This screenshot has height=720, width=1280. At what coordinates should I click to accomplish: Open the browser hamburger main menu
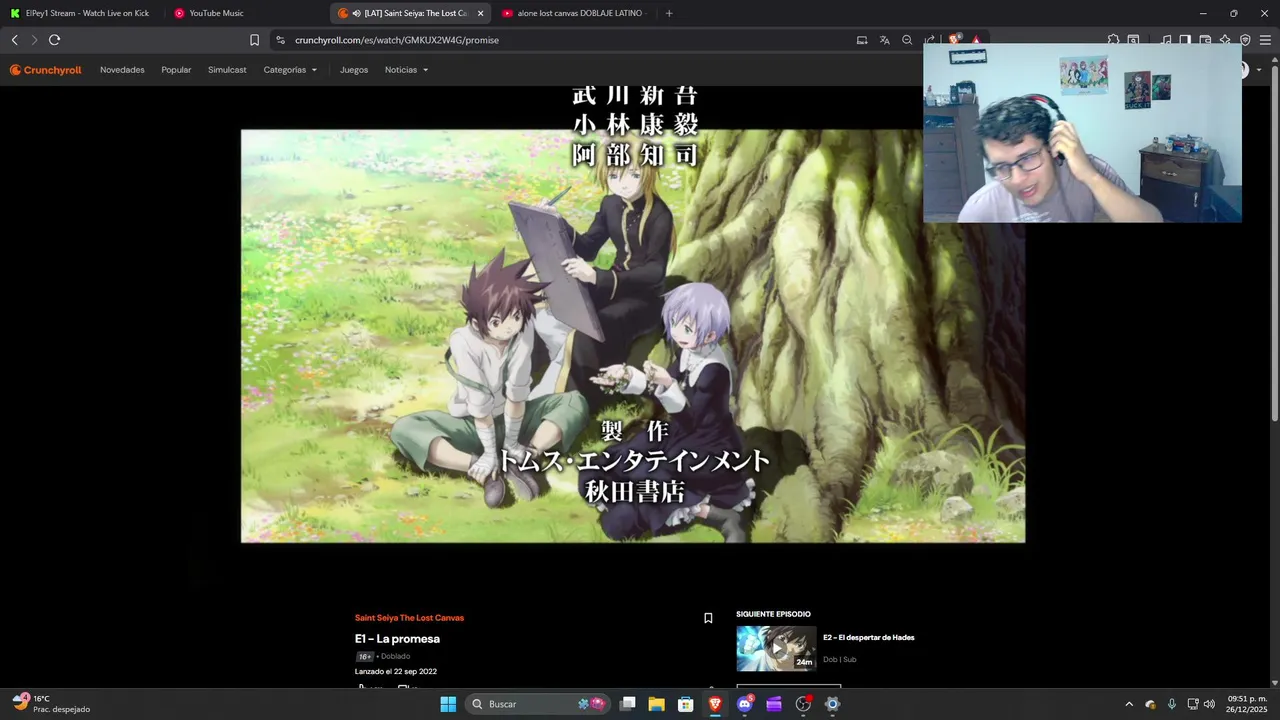tap(1266, 40)
